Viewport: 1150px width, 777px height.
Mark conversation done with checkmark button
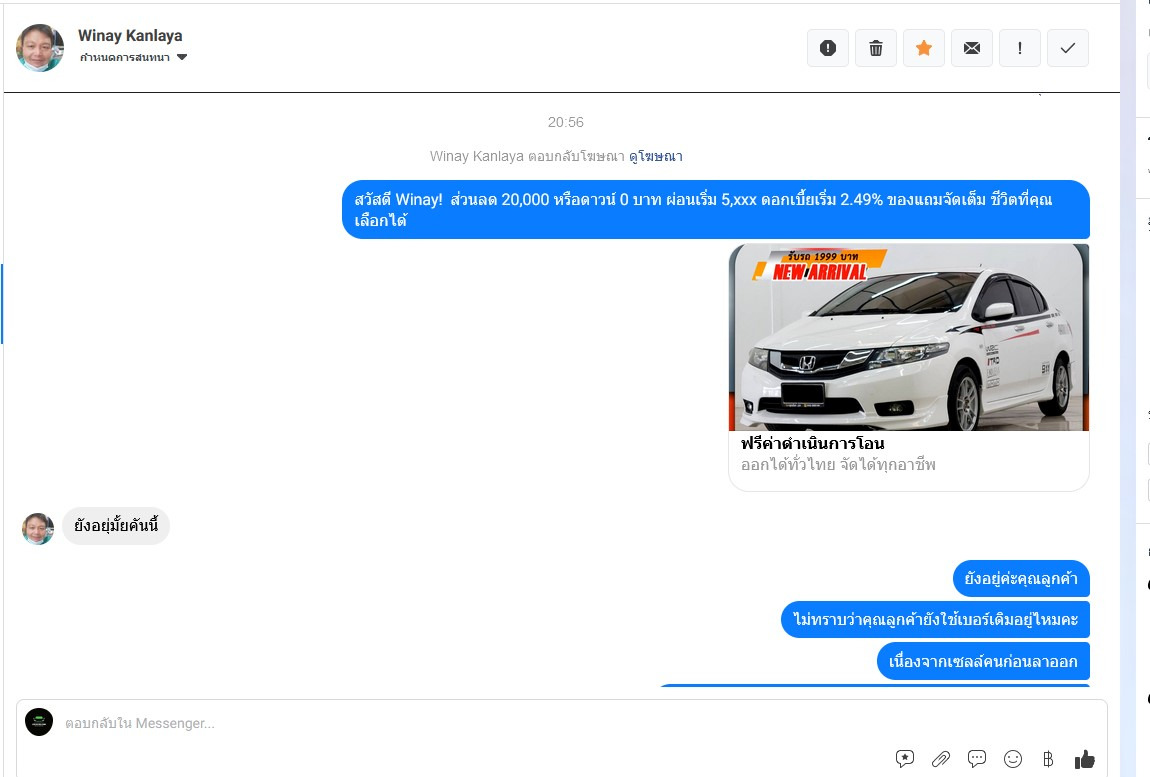(x=1068, y=48)
